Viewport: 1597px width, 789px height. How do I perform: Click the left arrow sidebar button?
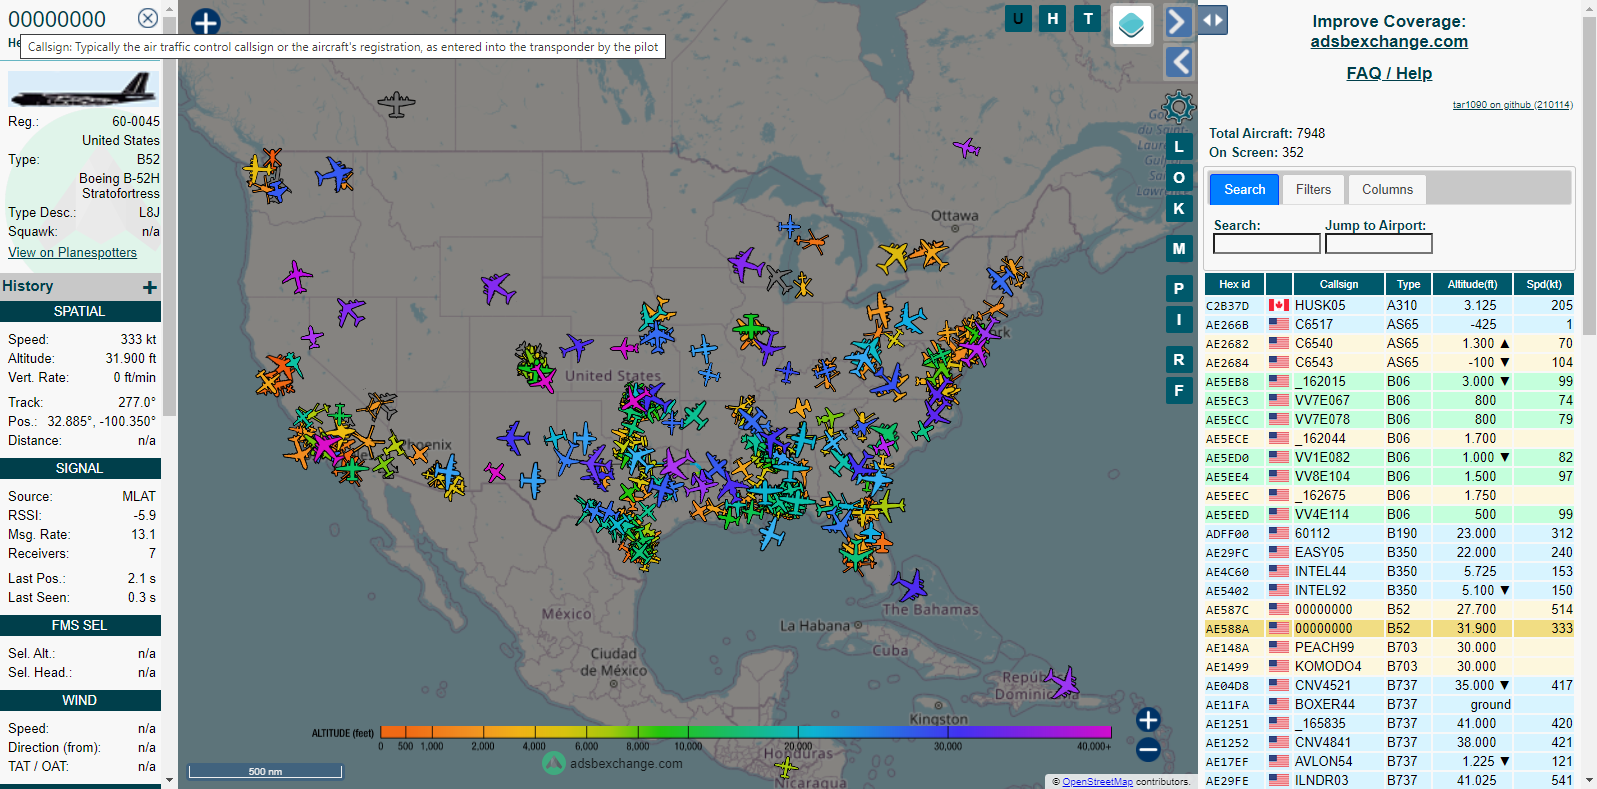click(x=1179, y=62)
